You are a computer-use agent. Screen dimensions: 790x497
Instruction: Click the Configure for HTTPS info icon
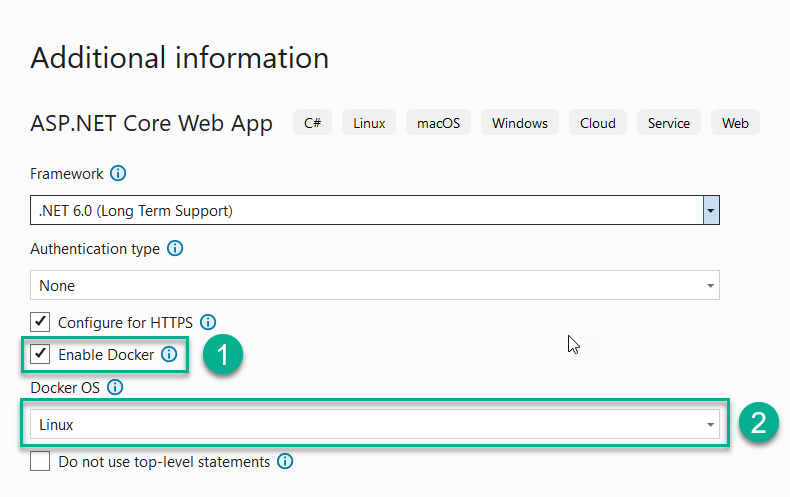[208, 322]
